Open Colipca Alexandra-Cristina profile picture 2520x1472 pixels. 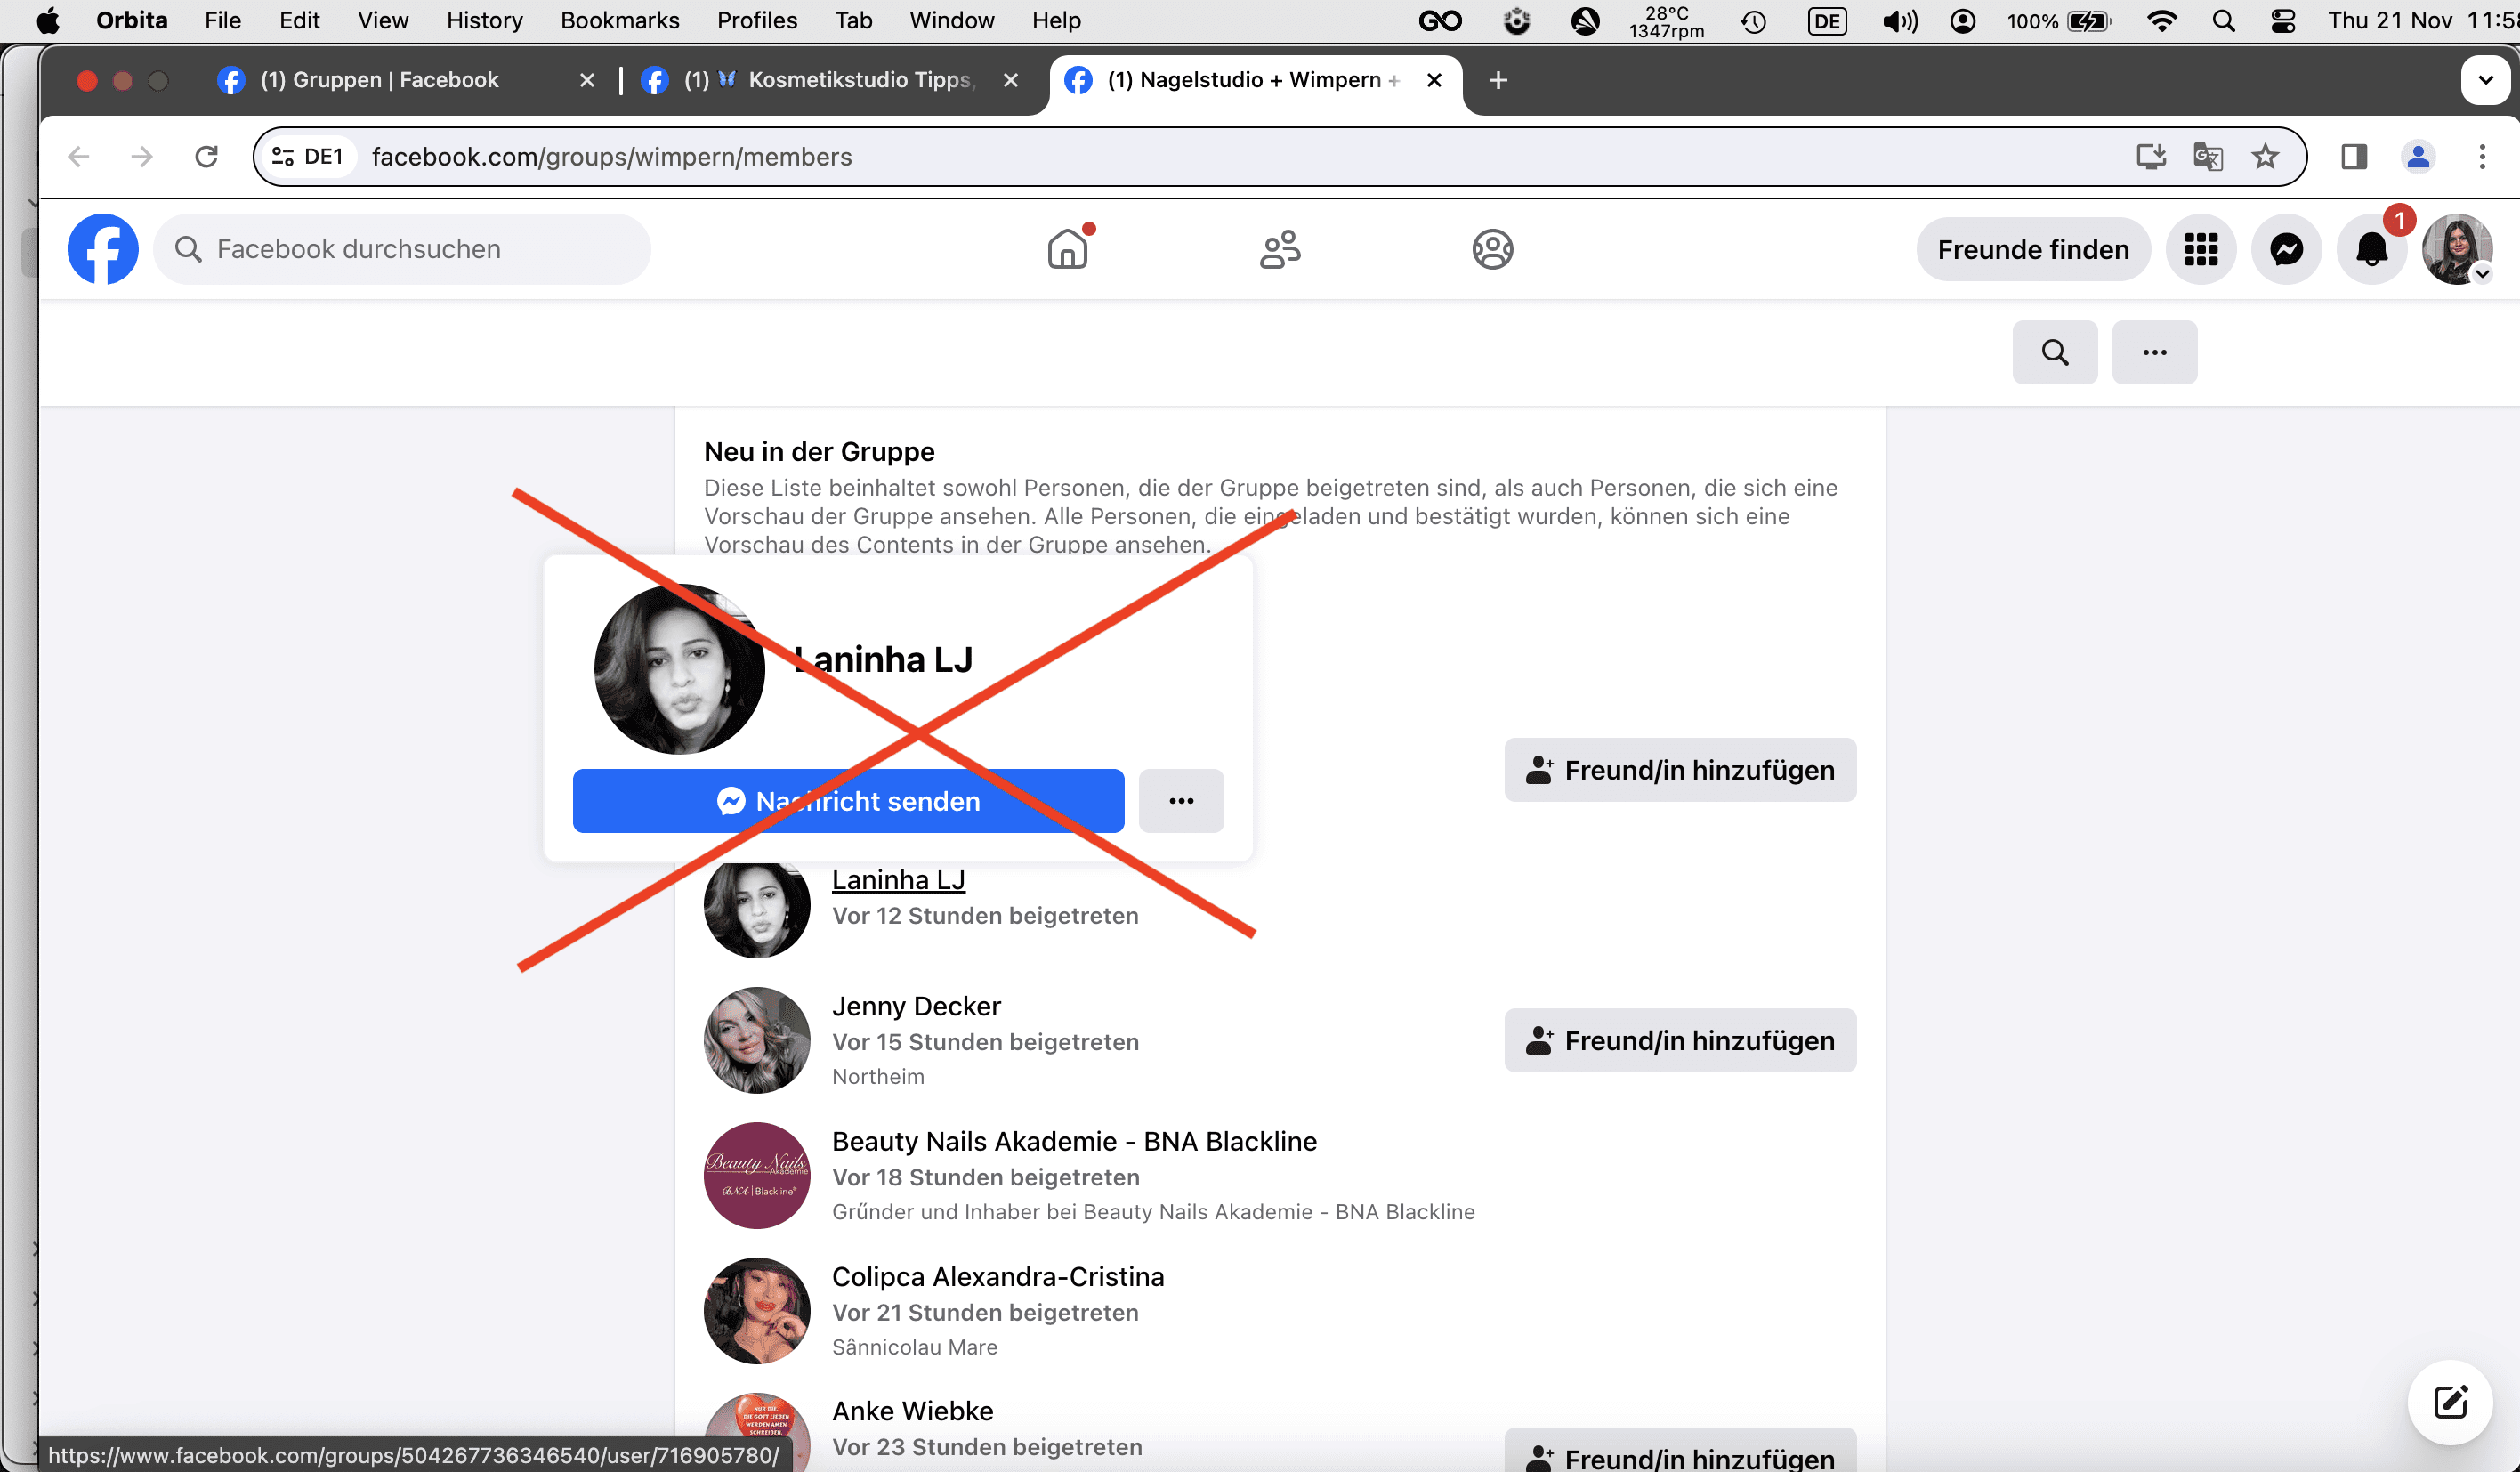click(x=756, y=1310)
